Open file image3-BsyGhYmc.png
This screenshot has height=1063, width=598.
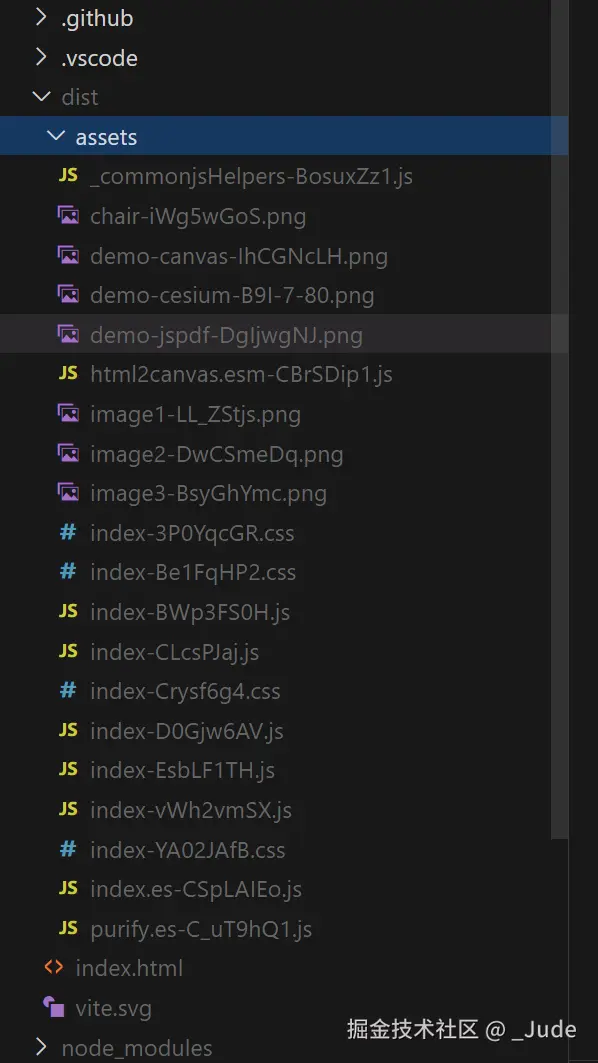[x=209, y=493]
